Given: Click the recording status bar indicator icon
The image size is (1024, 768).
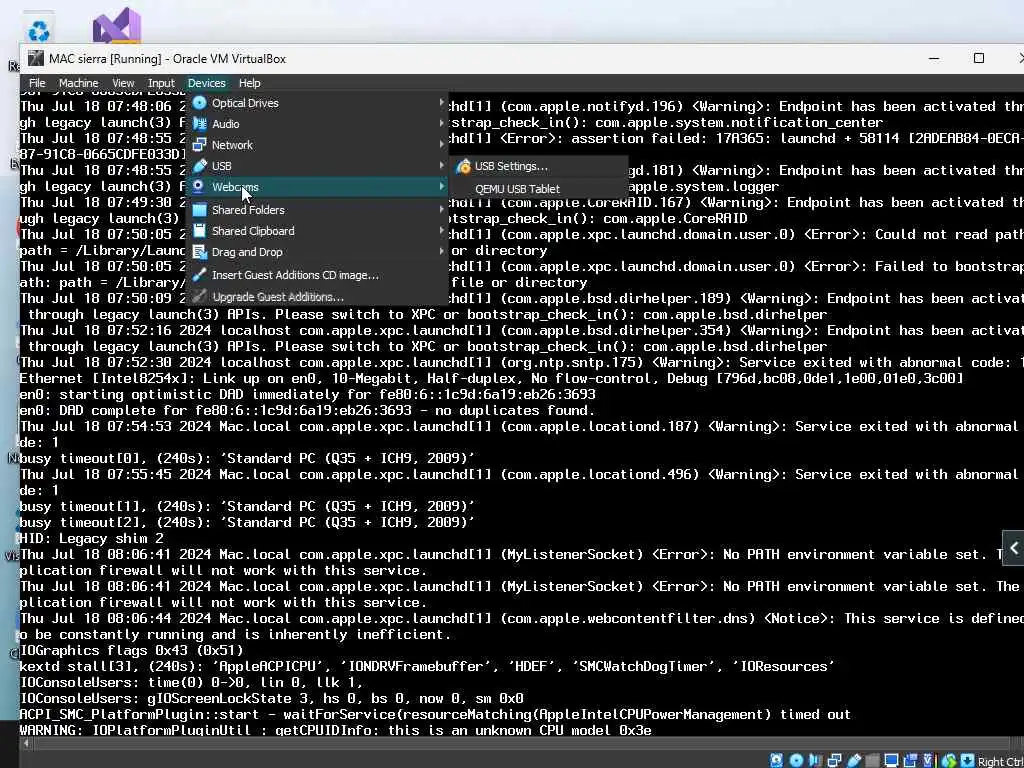Looking at the screenshot, I should click(910, 760).
